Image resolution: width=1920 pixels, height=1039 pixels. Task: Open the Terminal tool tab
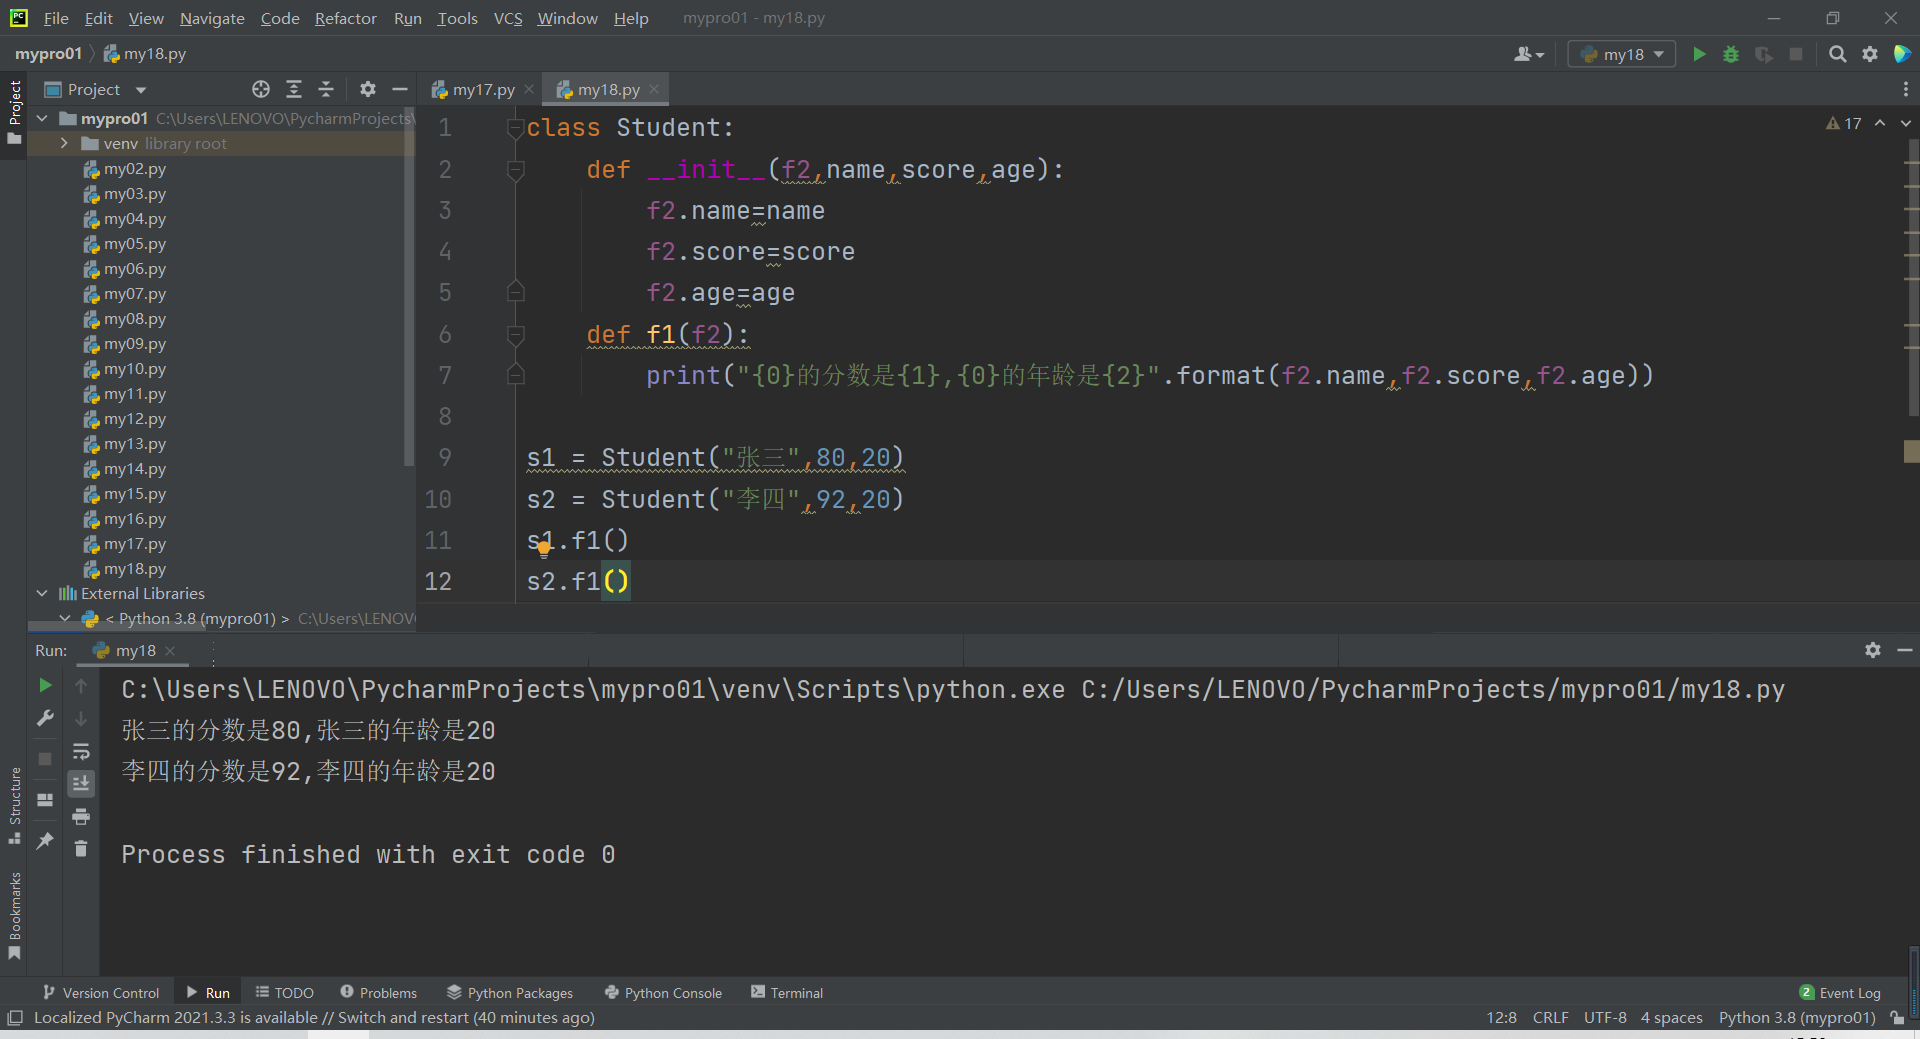point(787,992)
